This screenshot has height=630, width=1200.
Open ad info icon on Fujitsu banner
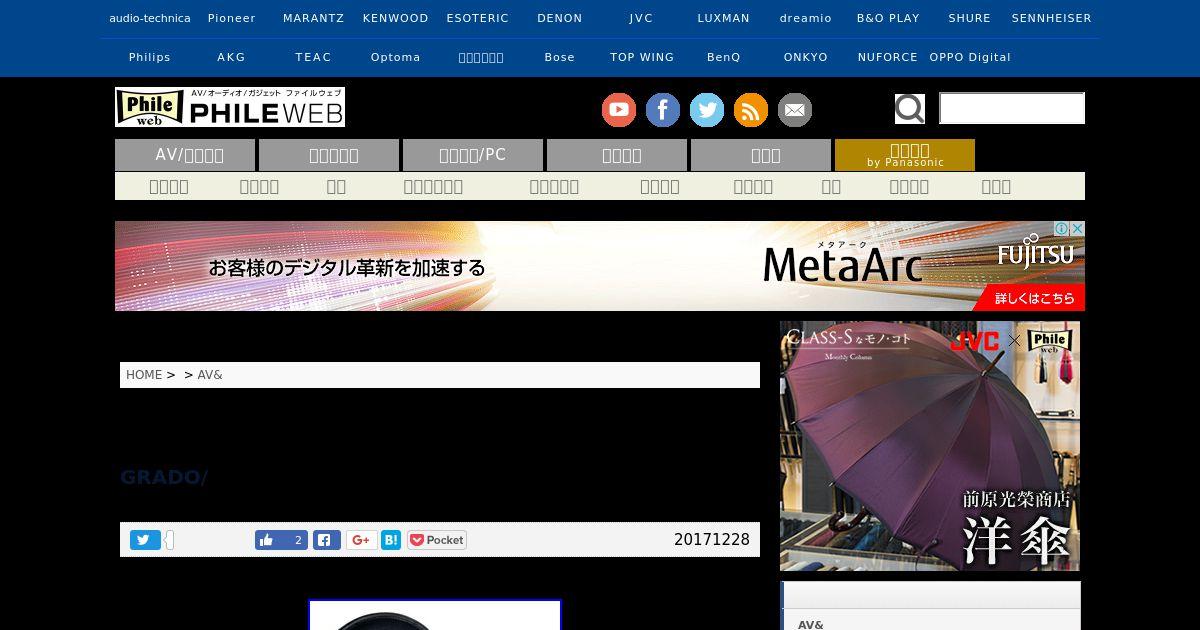click(x=1064, y=228)
